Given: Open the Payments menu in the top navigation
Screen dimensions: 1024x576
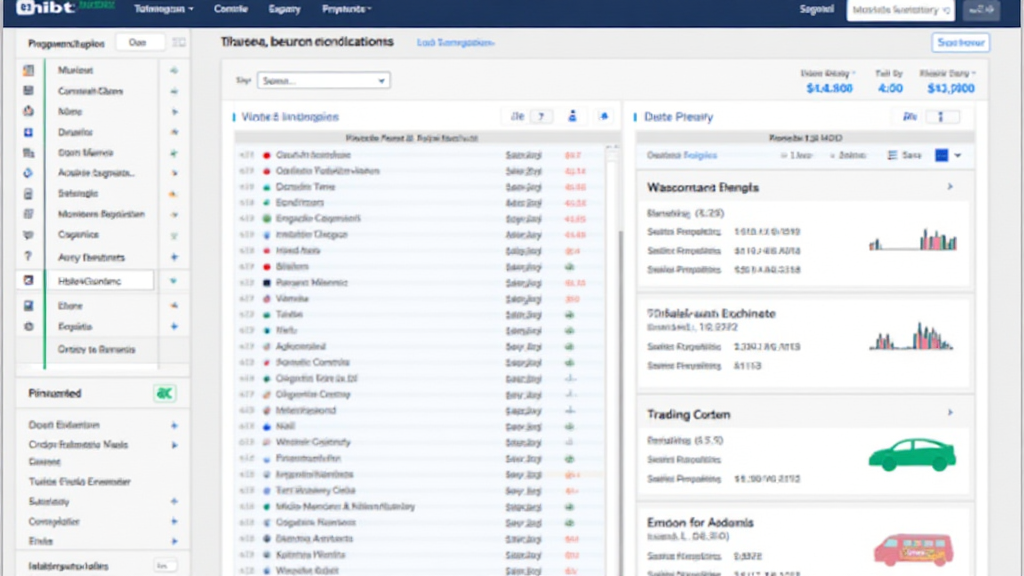Looking at the screenshot, I should (x=345, y=9).
